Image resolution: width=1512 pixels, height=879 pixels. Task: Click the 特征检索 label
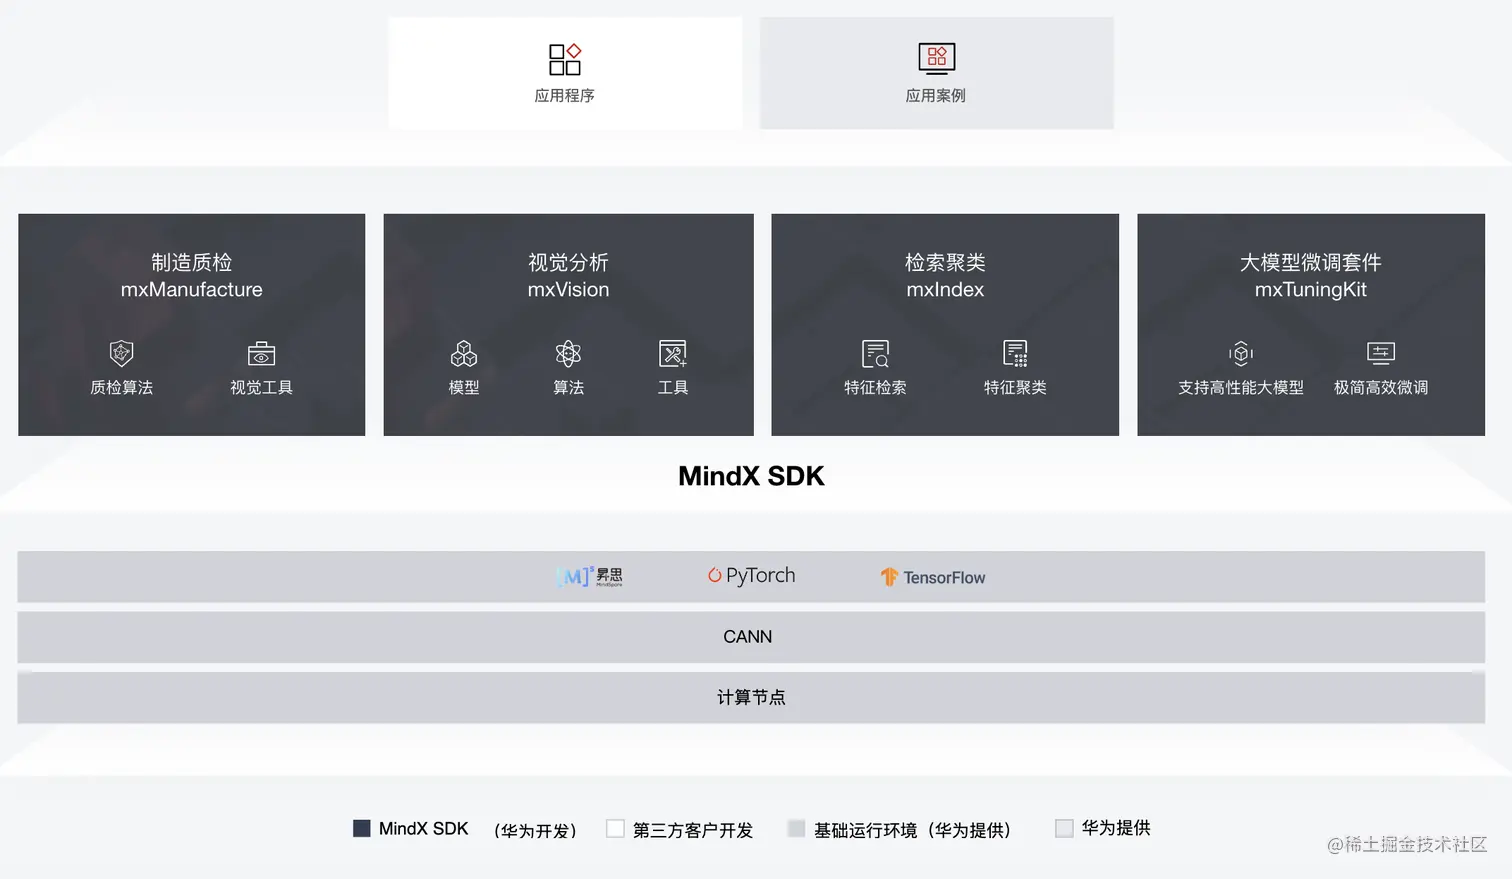[x=875, y=388]
